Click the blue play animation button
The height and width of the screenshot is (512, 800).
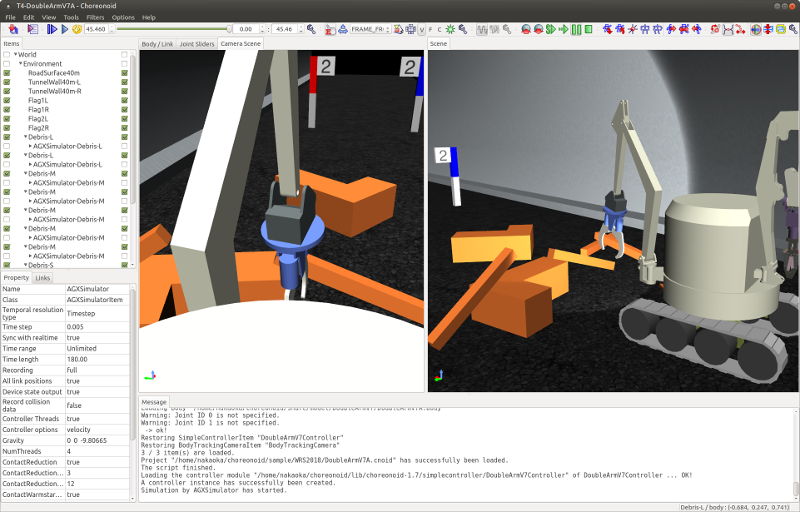point(64,29)
